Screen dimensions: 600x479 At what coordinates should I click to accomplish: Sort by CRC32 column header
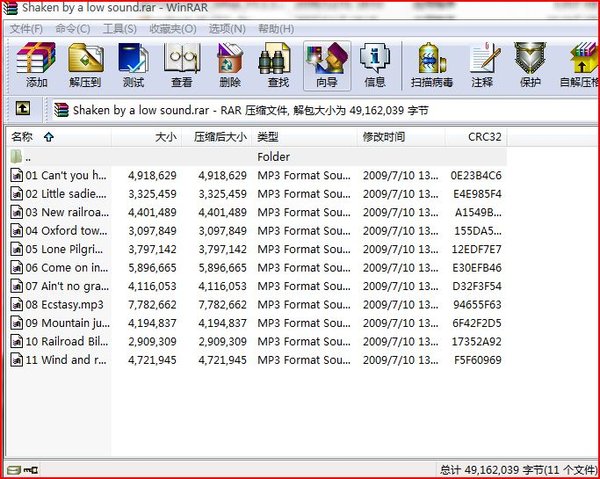pyautogui.click(x=476, y=137)
